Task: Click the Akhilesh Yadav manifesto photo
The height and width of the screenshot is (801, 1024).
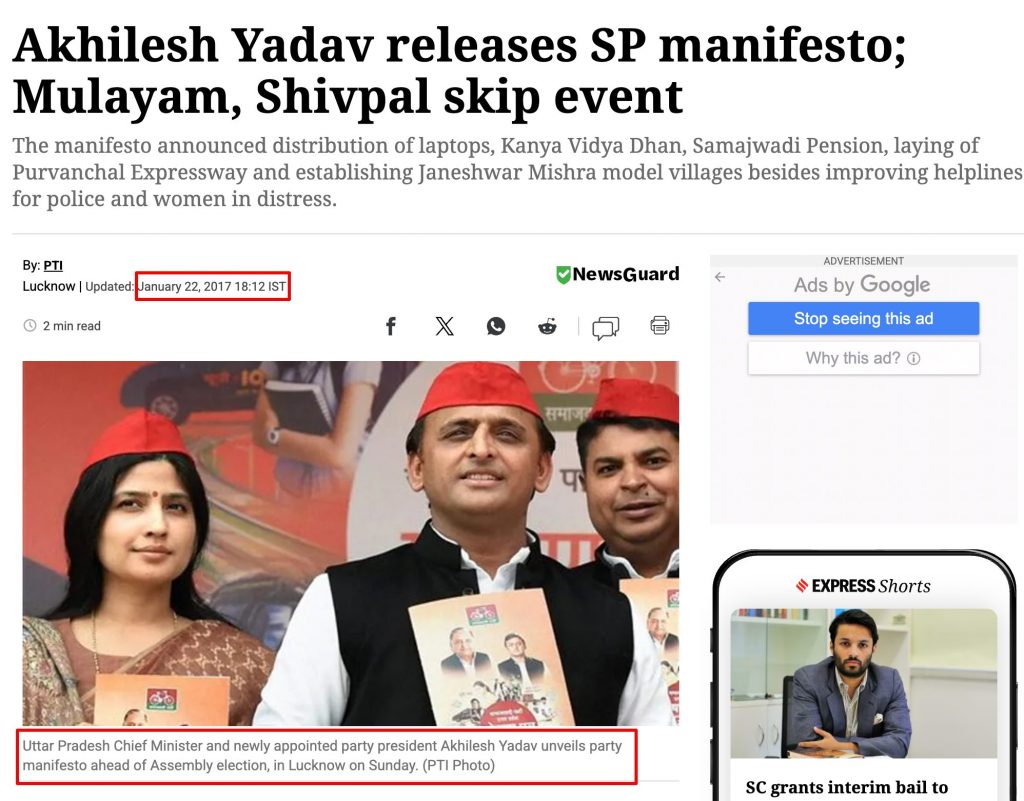Action: pos(351,543)
